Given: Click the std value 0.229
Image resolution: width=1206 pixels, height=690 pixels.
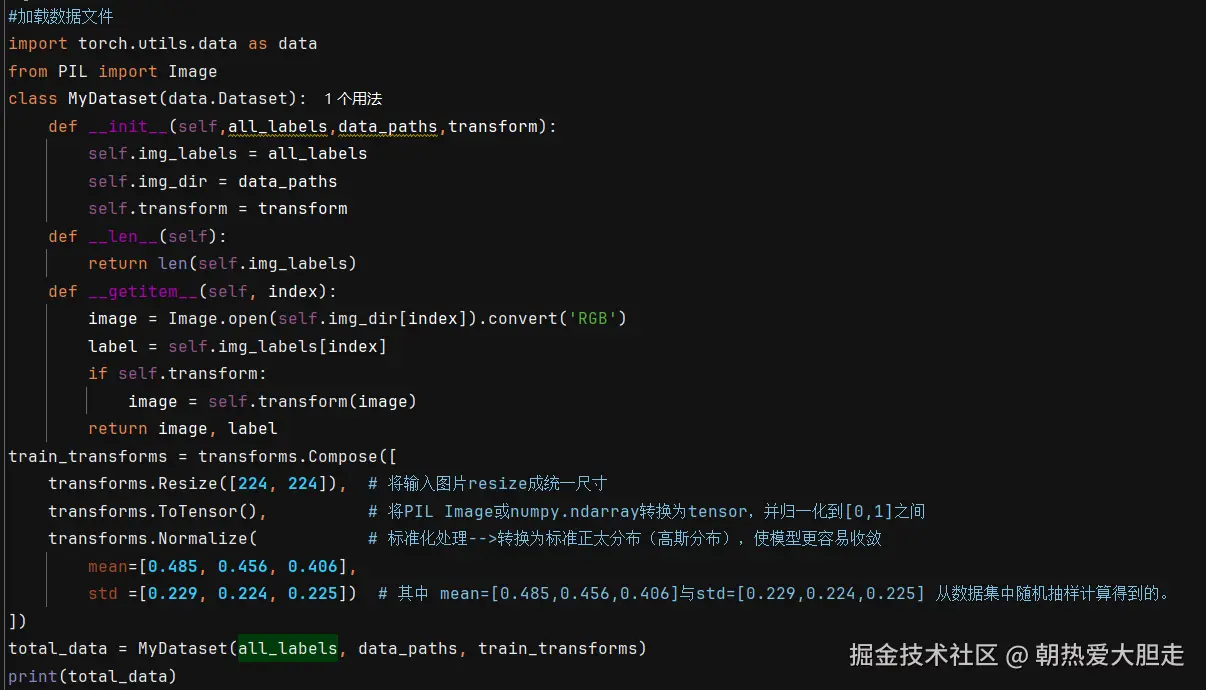Looking at the screenshot, I should (173, 593).
